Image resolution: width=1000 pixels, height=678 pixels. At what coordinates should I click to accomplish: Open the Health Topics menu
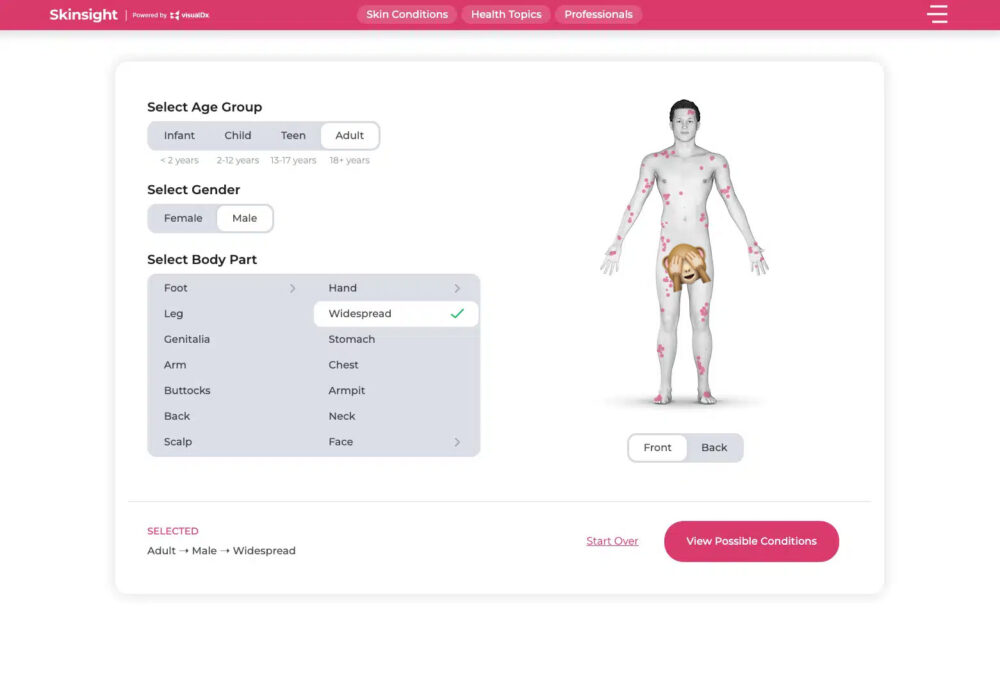click(x=506, y=15)
